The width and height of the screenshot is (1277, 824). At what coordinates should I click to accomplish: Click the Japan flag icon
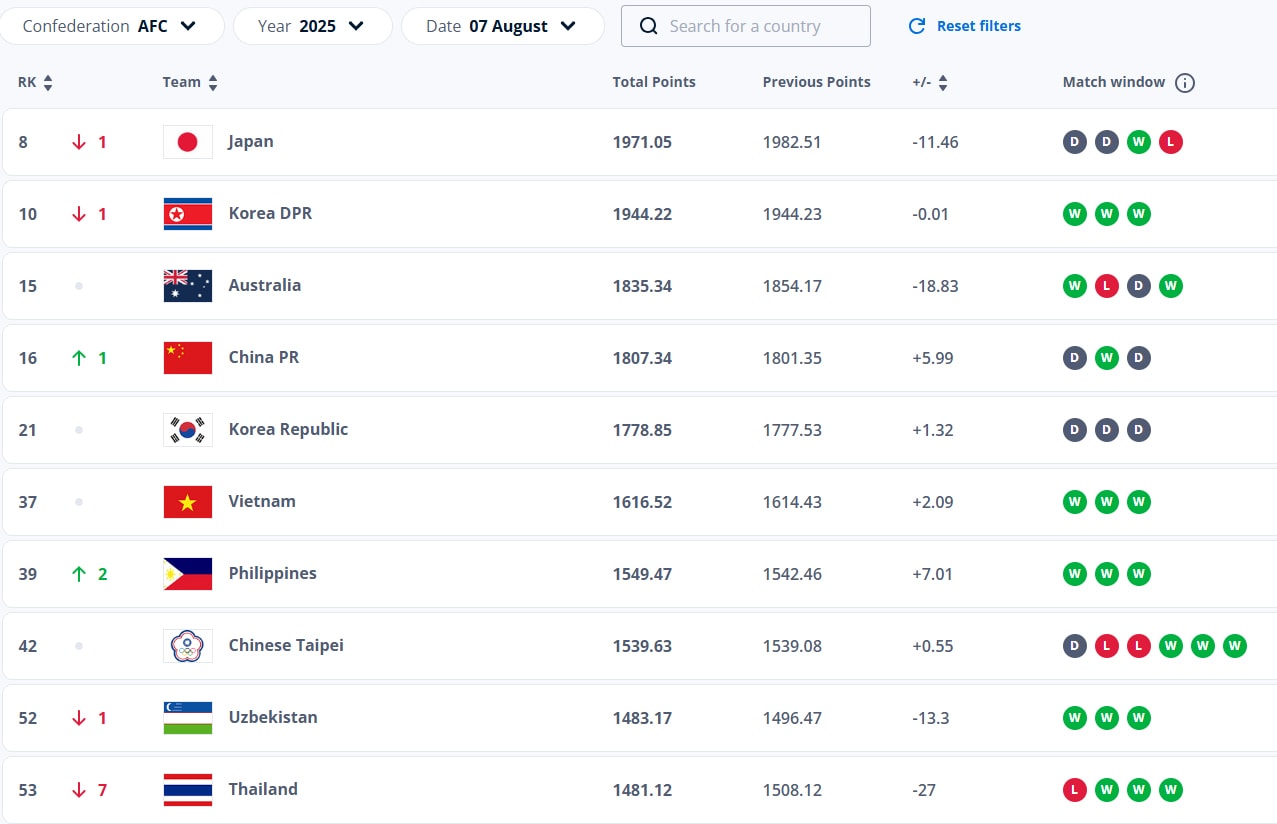188,142
